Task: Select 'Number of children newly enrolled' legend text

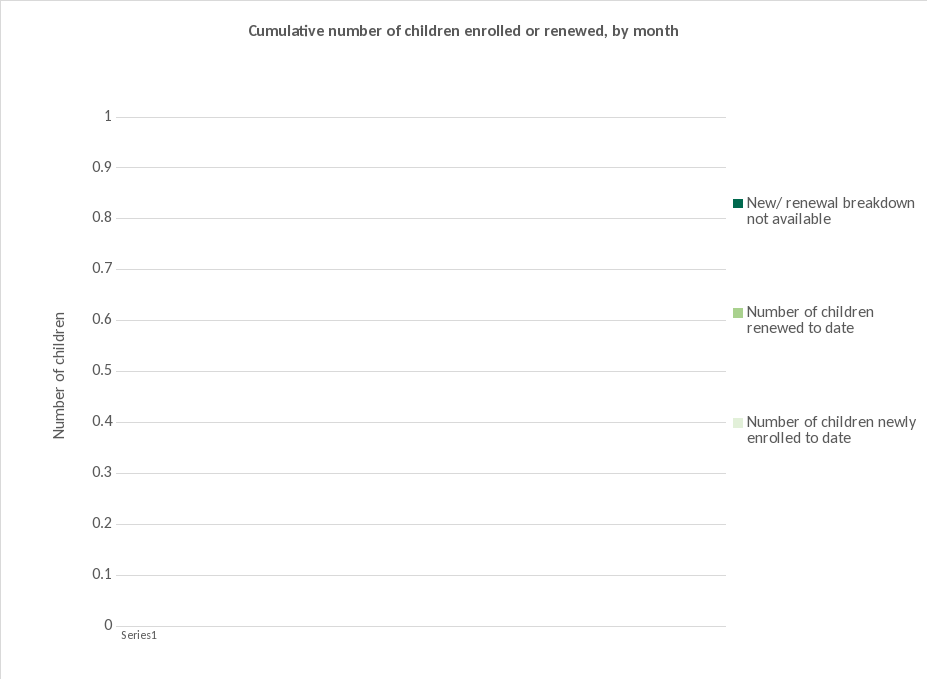Action: coord(831,430)
